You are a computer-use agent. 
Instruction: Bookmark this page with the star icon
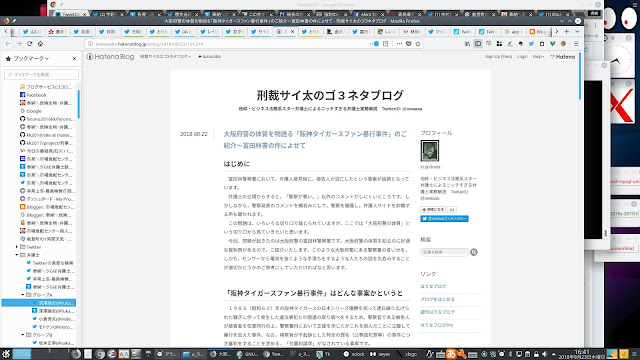pos(418,44)
